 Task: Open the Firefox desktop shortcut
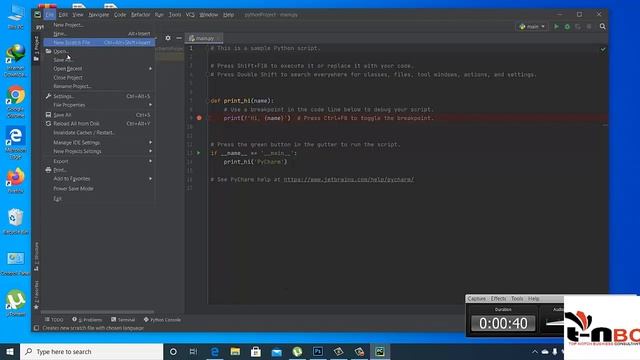coord(16,180)
